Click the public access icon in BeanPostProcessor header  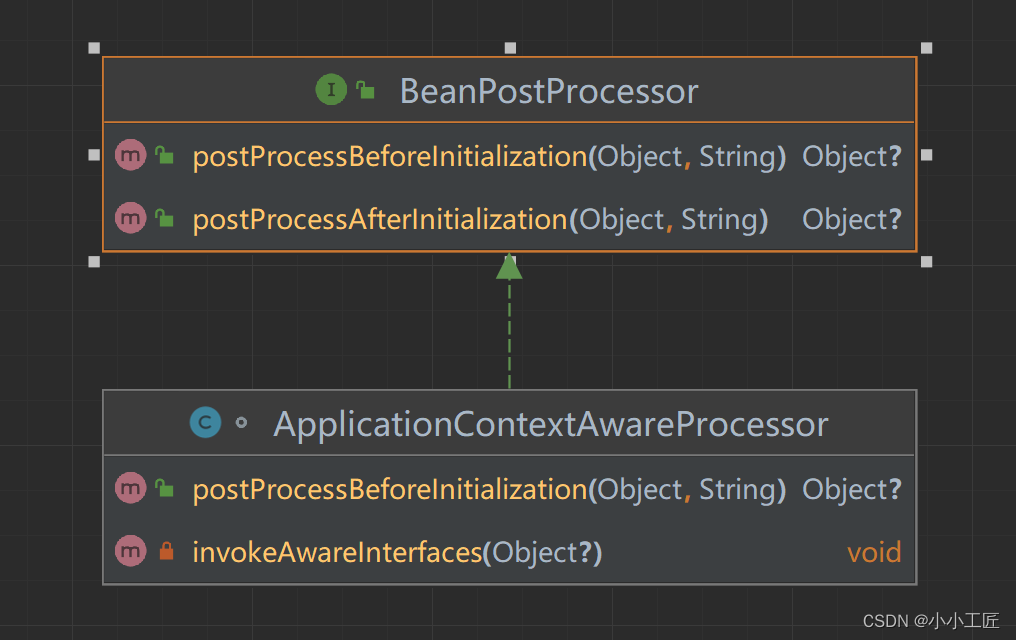[366, 92]
